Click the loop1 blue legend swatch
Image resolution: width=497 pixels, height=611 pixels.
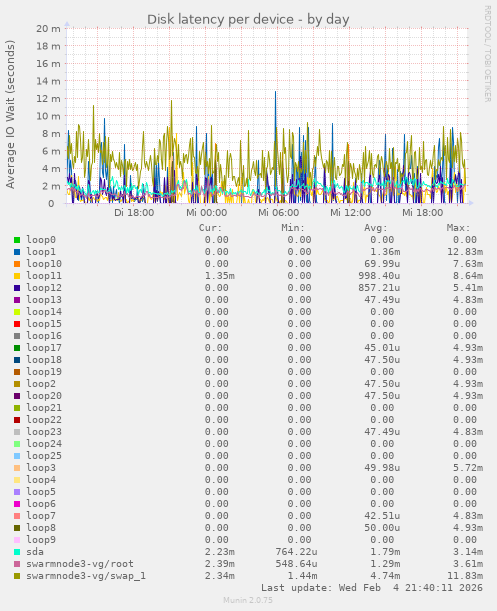(17, 252)
